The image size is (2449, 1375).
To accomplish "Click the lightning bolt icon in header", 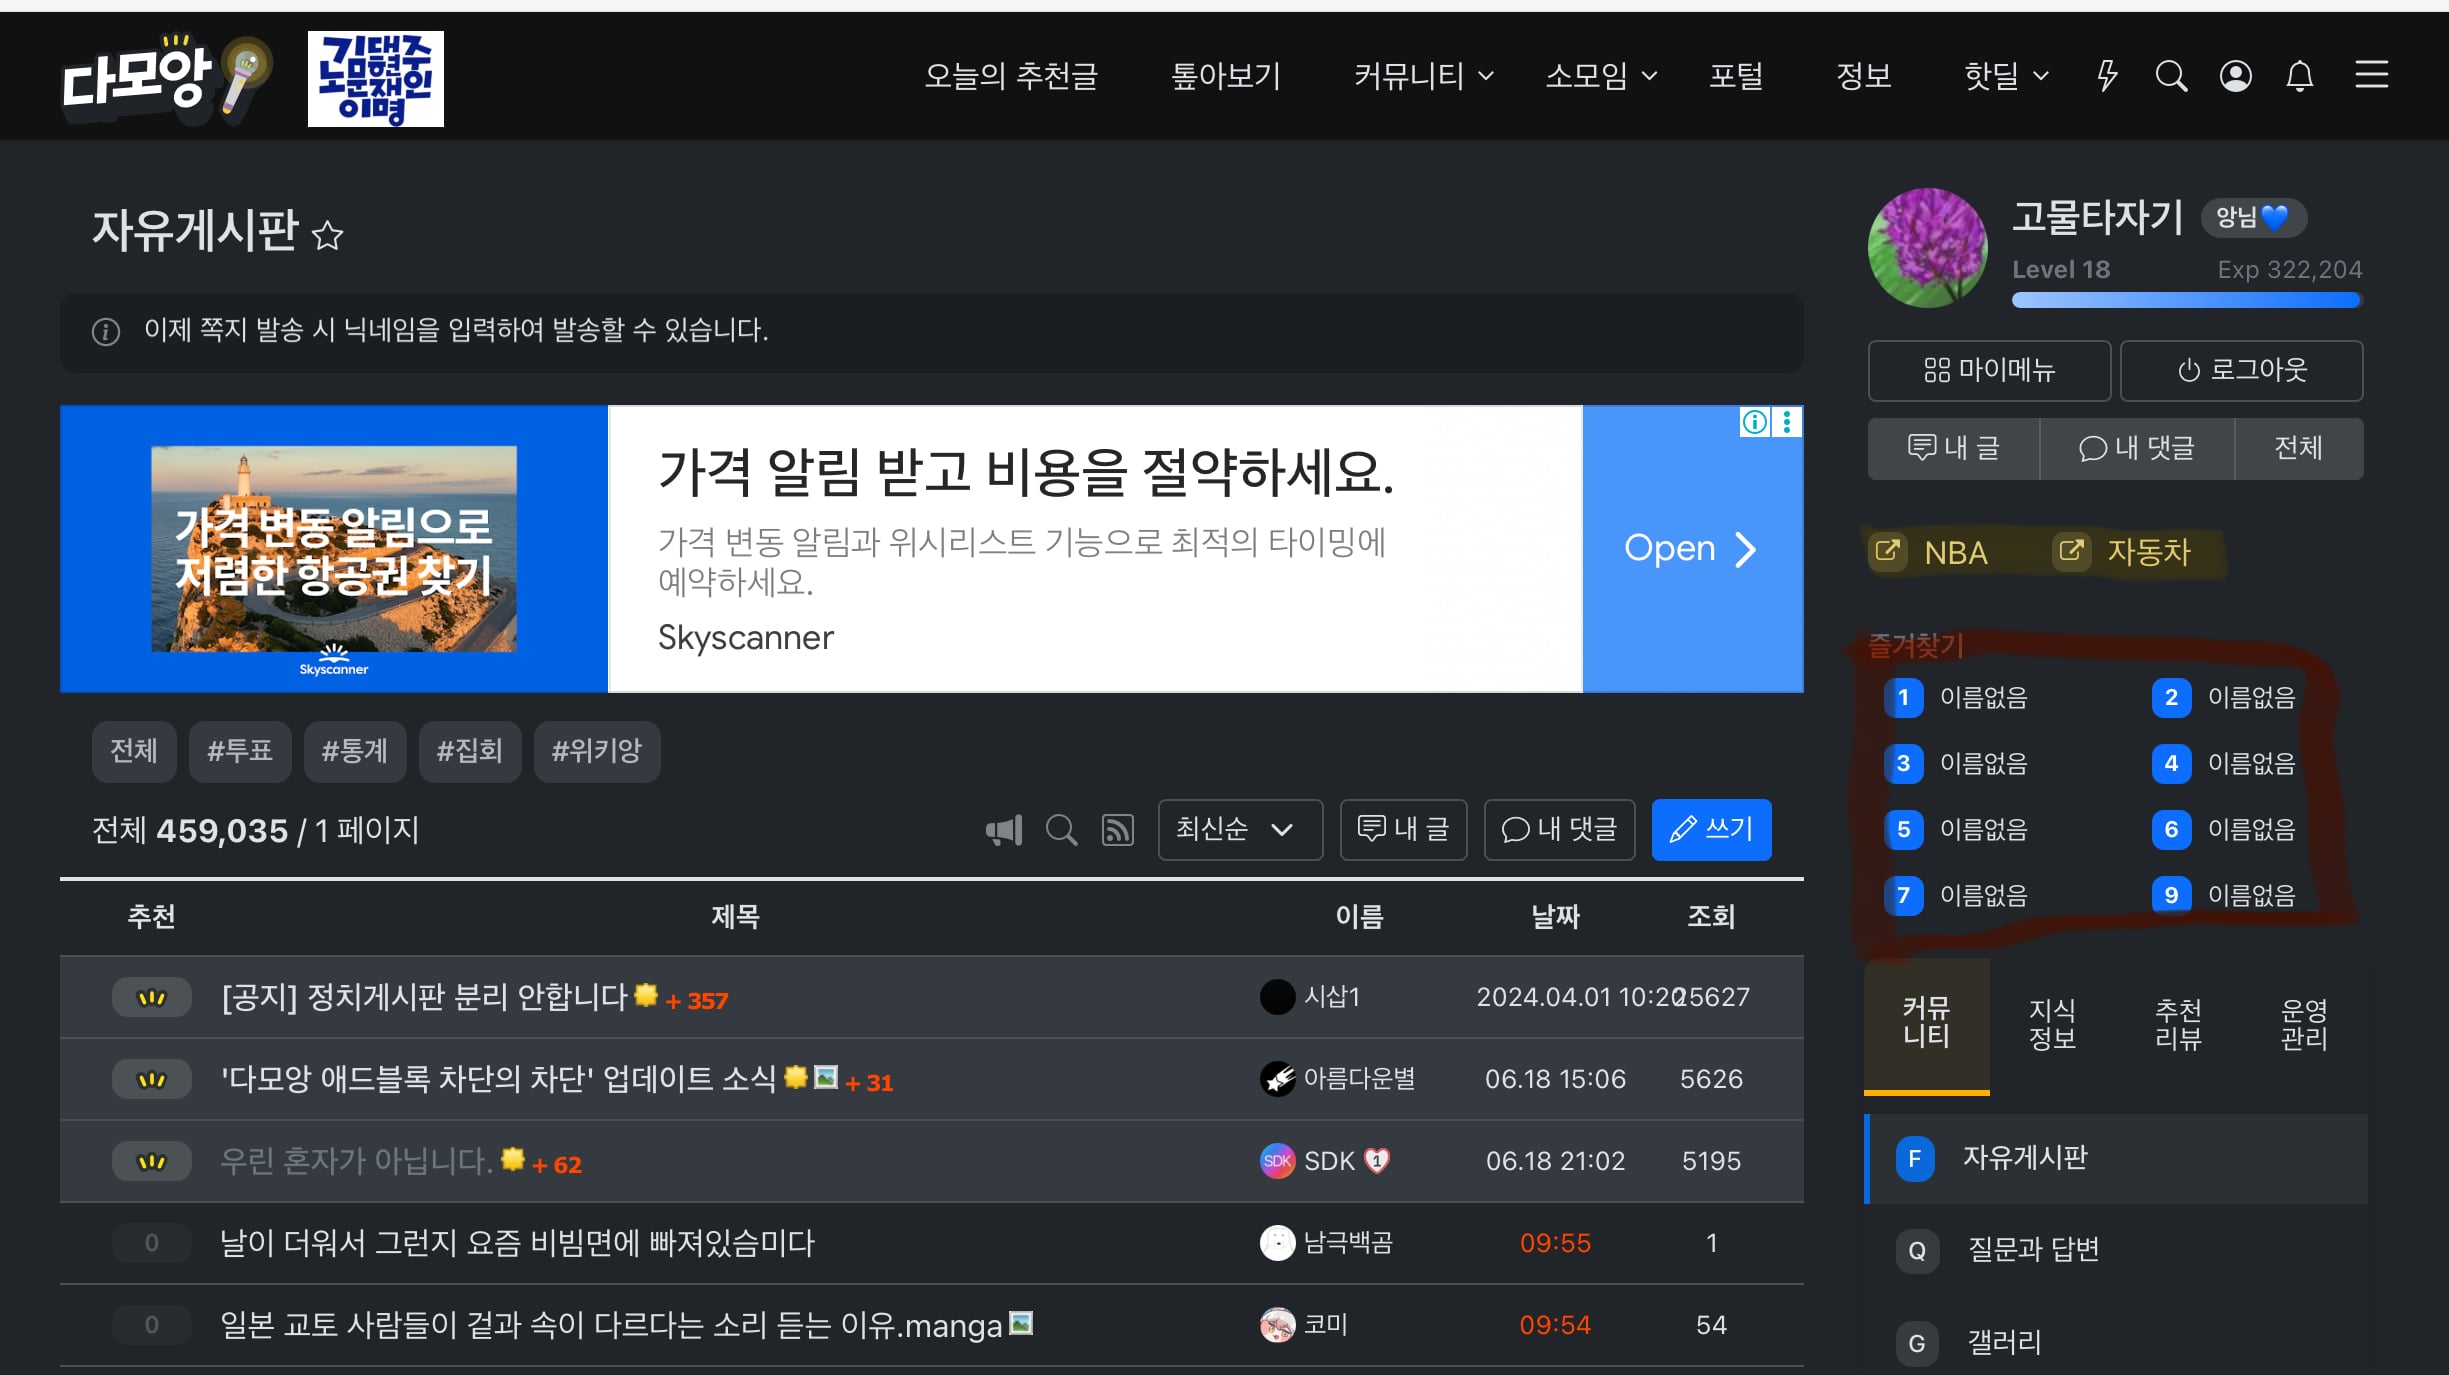I will tap(2107, 76).
